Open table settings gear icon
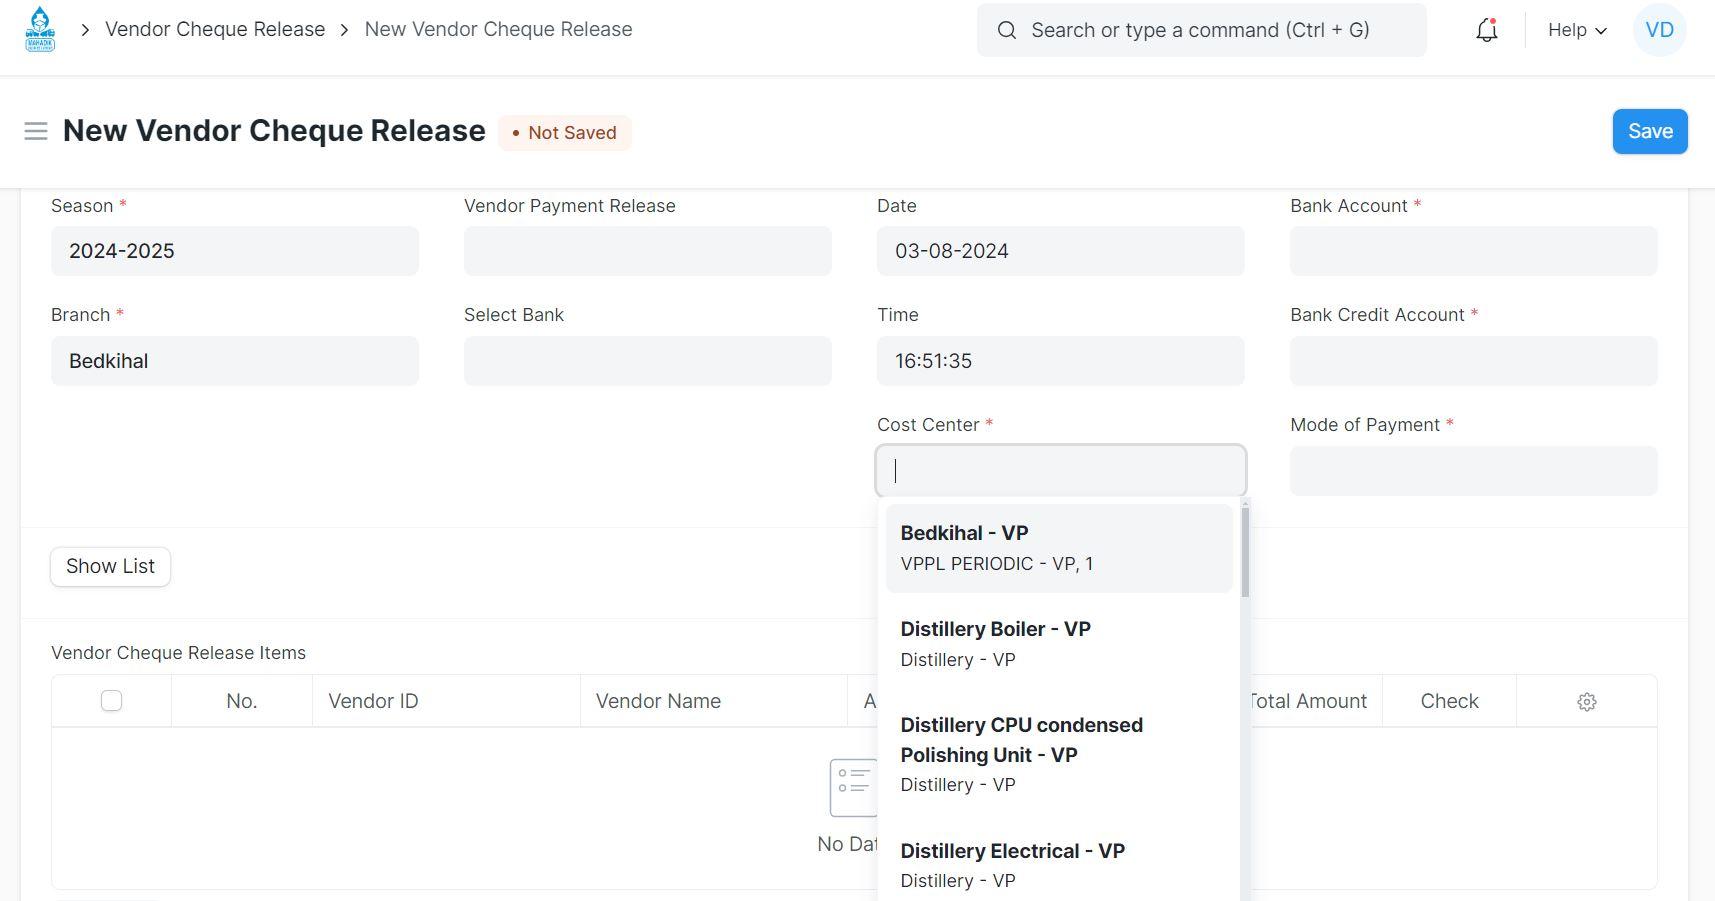The image size is (1715, 901). [1587, 702]
